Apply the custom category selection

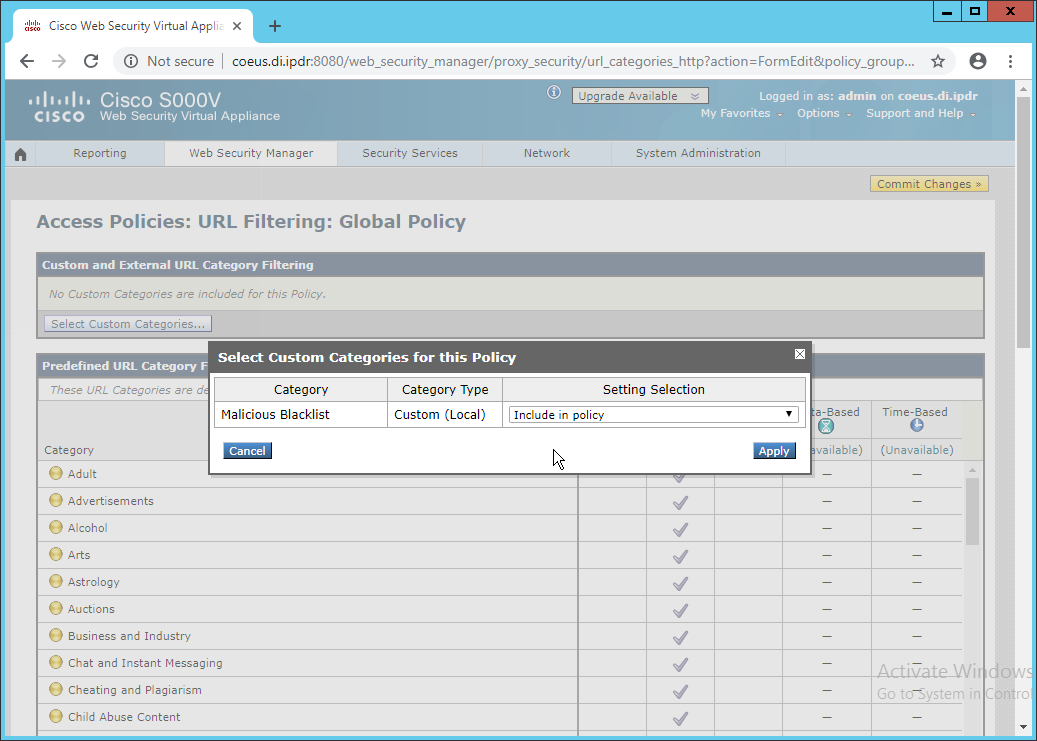(774, 451)
